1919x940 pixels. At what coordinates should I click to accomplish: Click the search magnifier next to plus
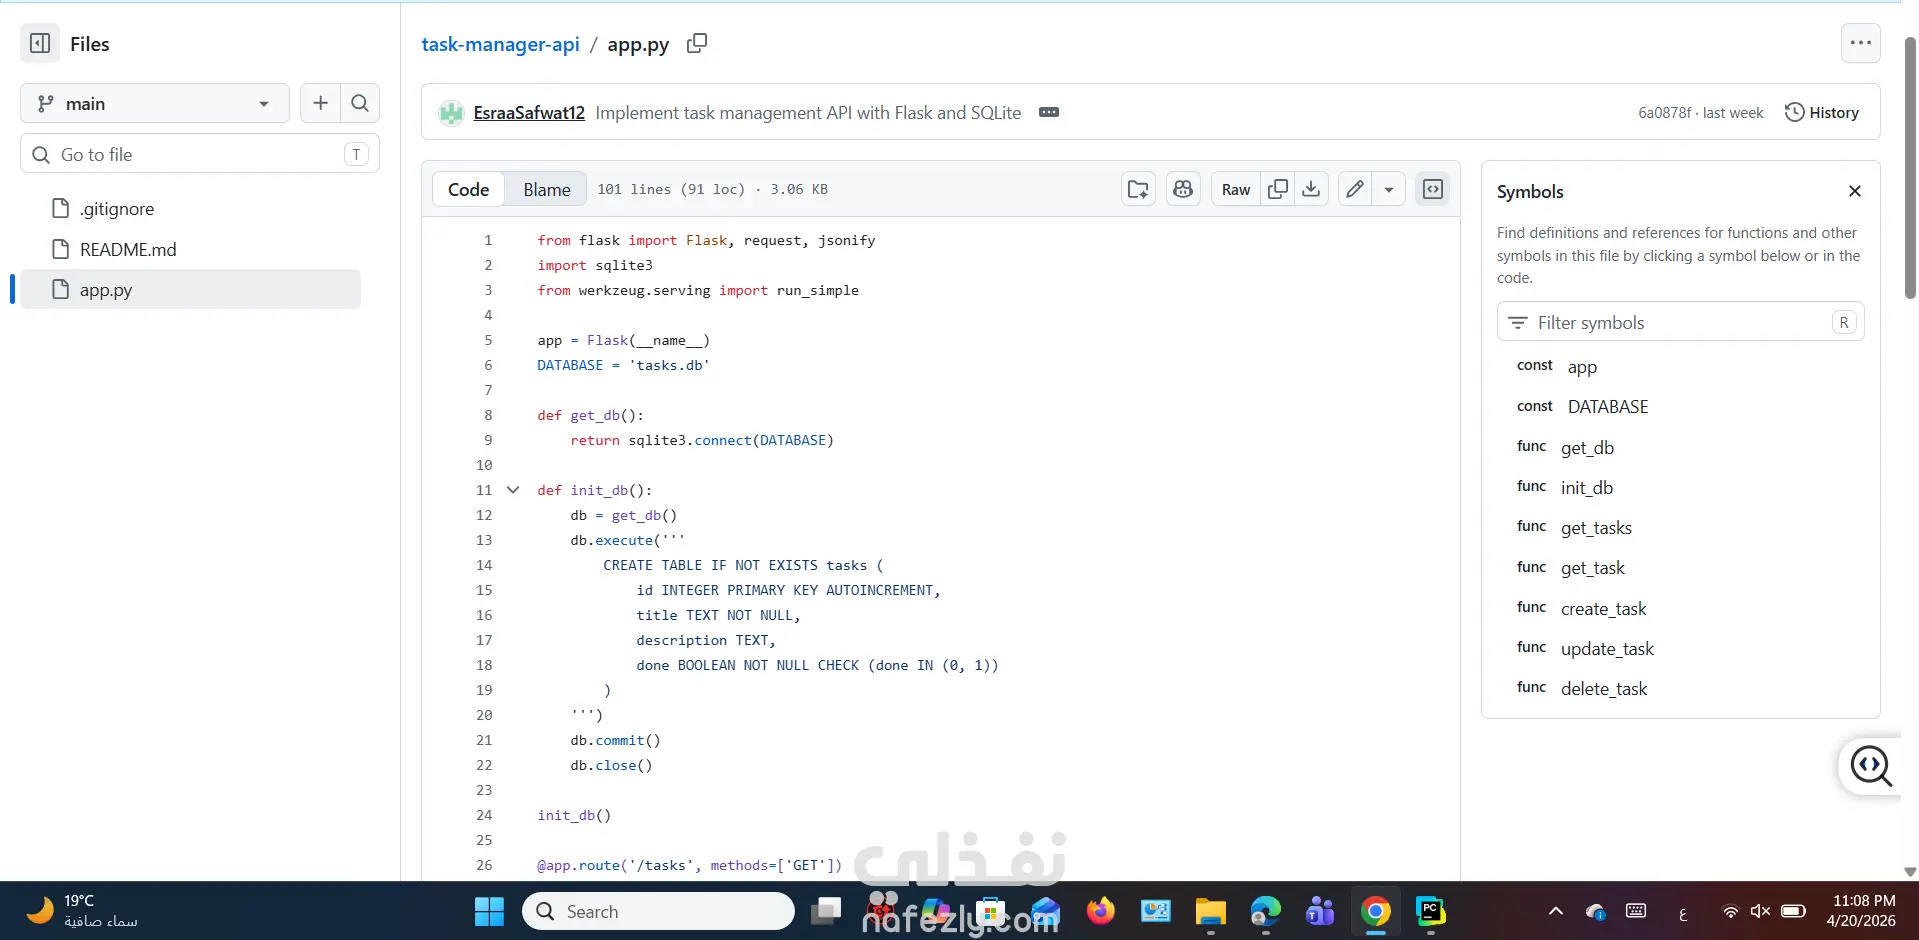coord(360,103)
